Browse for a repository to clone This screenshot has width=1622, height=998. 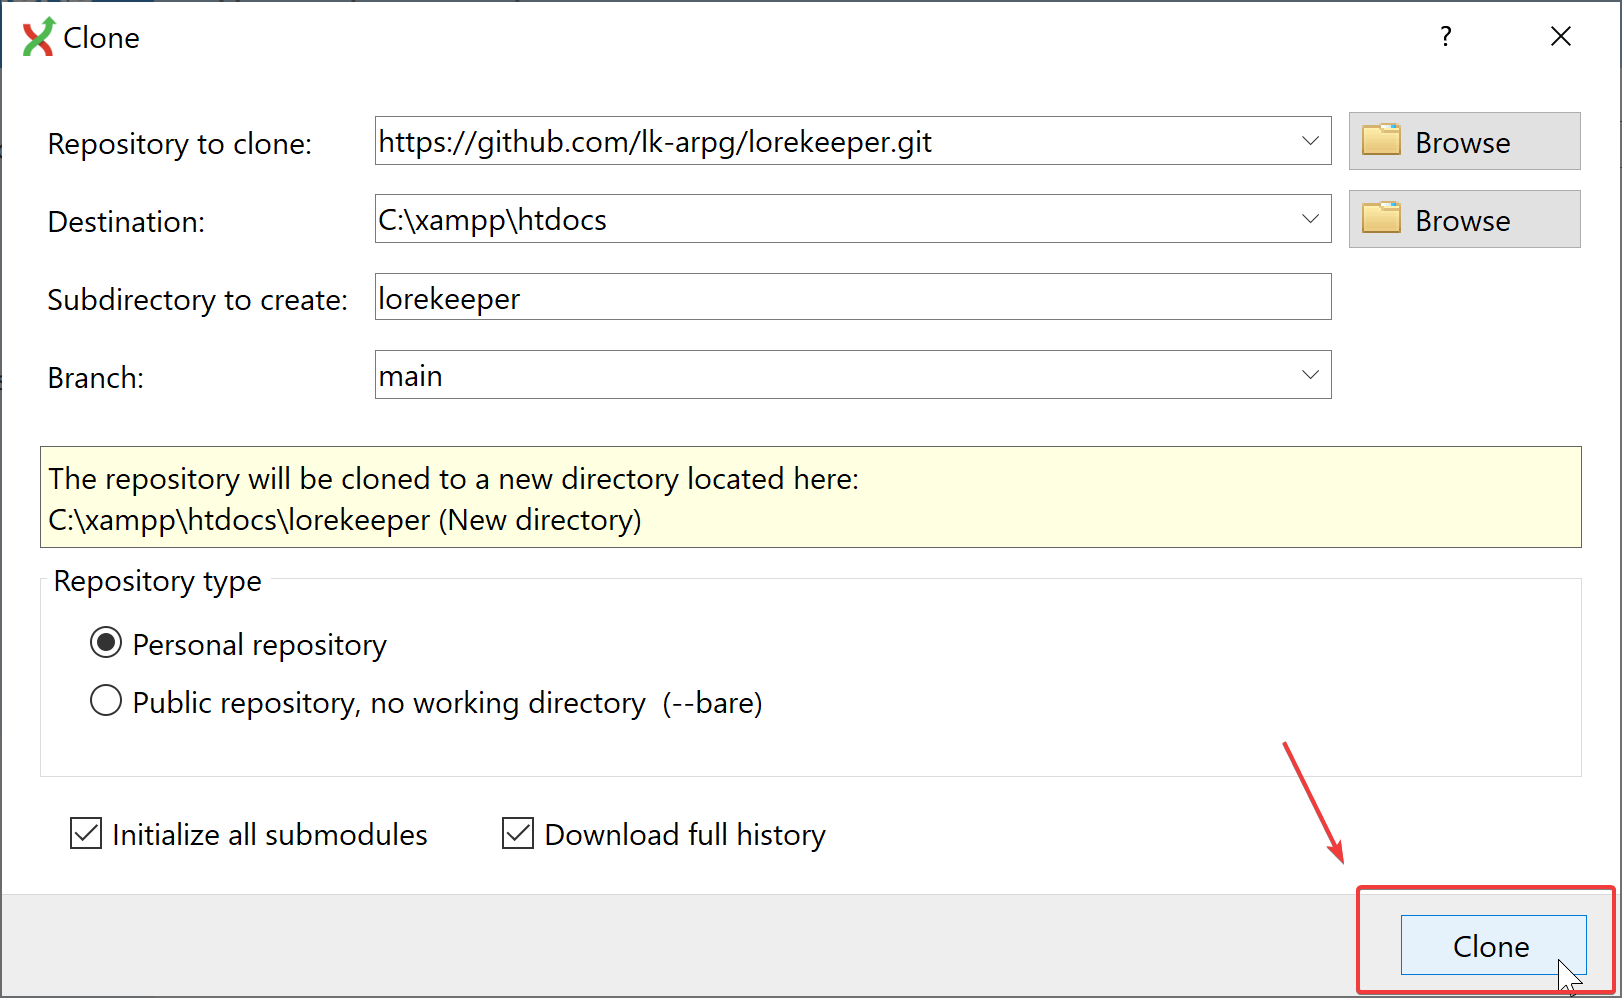point(1464,142)
